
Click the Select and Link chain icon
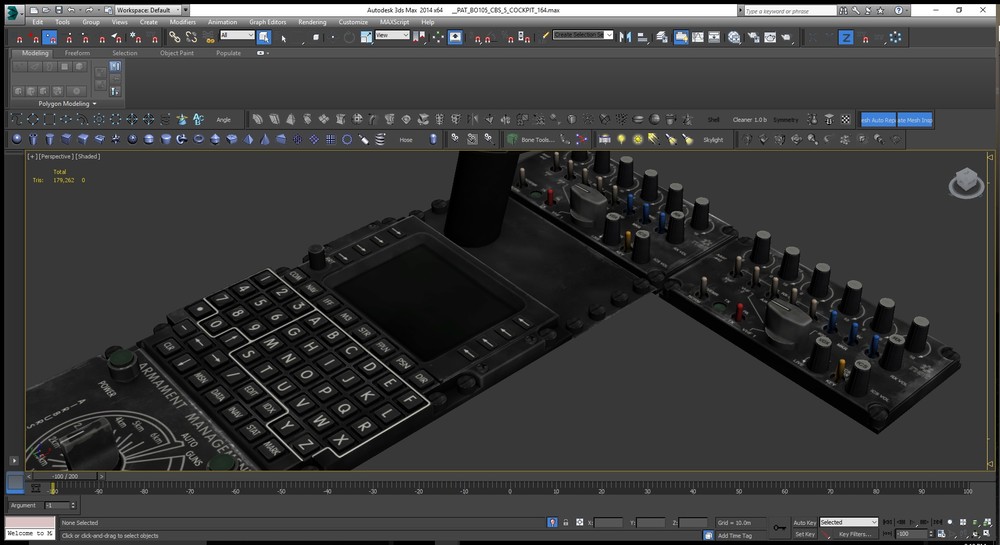pyautogui.click(x=174, y=37)
